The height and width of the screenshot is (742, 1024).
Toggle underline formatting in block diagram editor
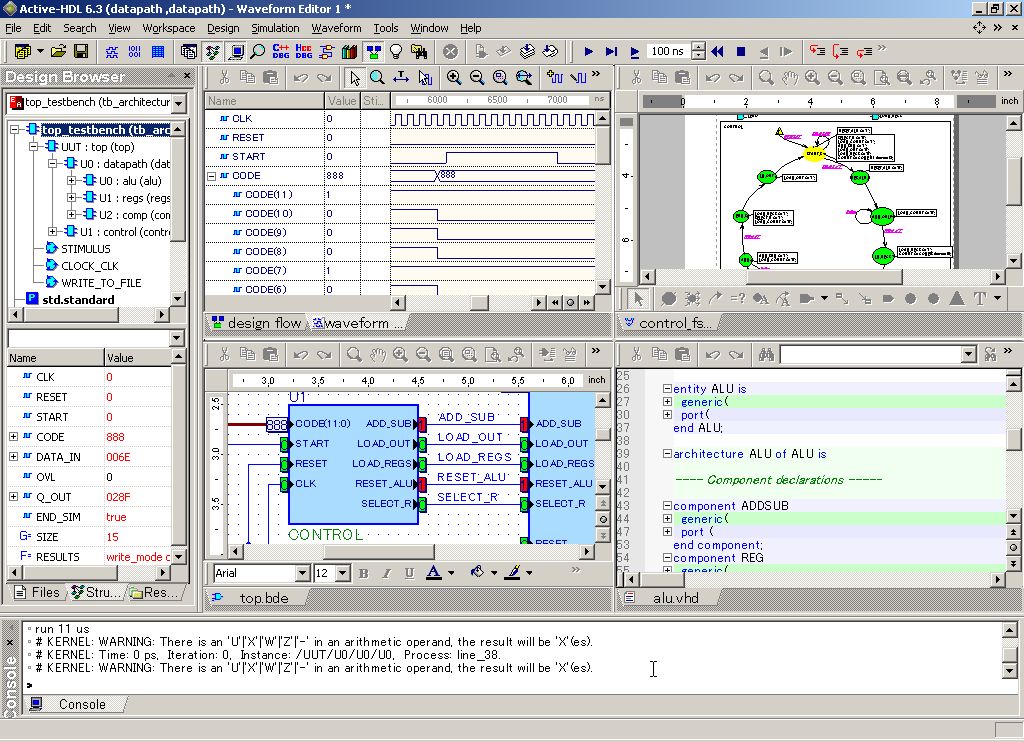(409, 573)
